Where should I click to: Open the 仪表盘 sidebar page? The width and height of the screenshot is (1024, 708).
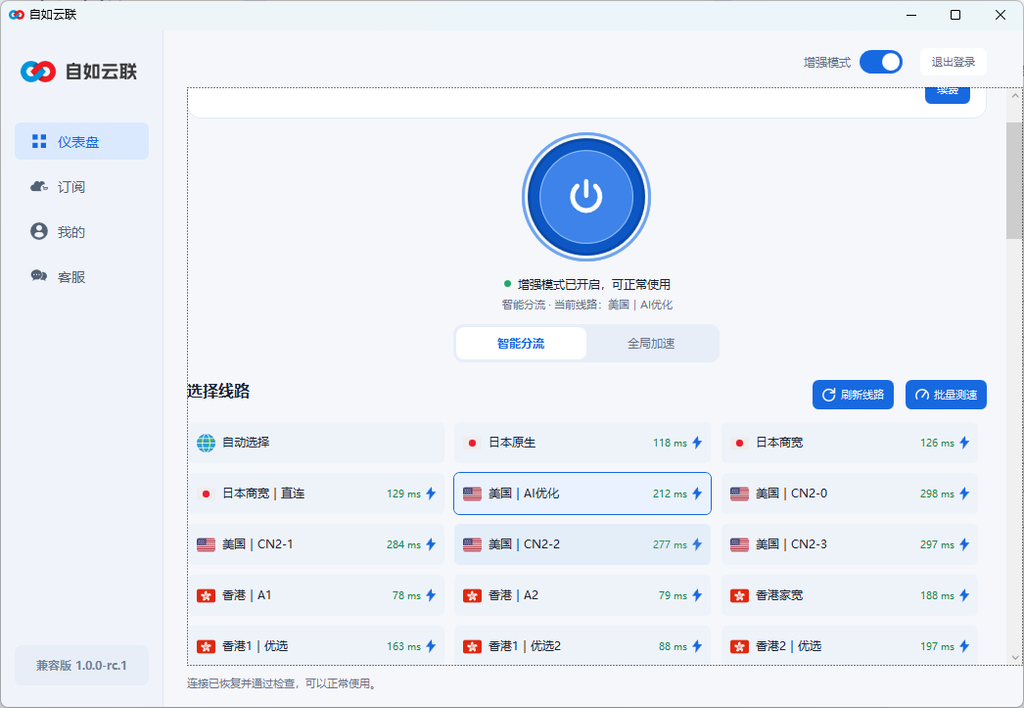click(x=82, y=141)
